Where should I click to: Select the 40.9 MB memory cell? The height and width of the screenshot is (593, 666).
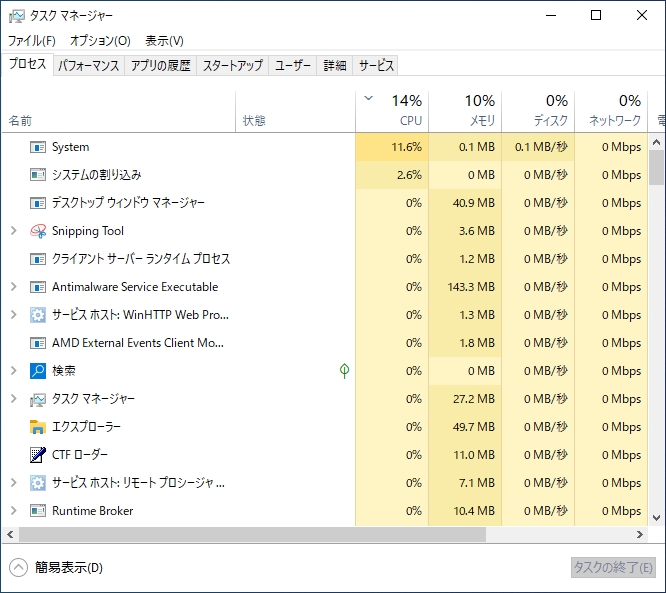pos(465,203)
